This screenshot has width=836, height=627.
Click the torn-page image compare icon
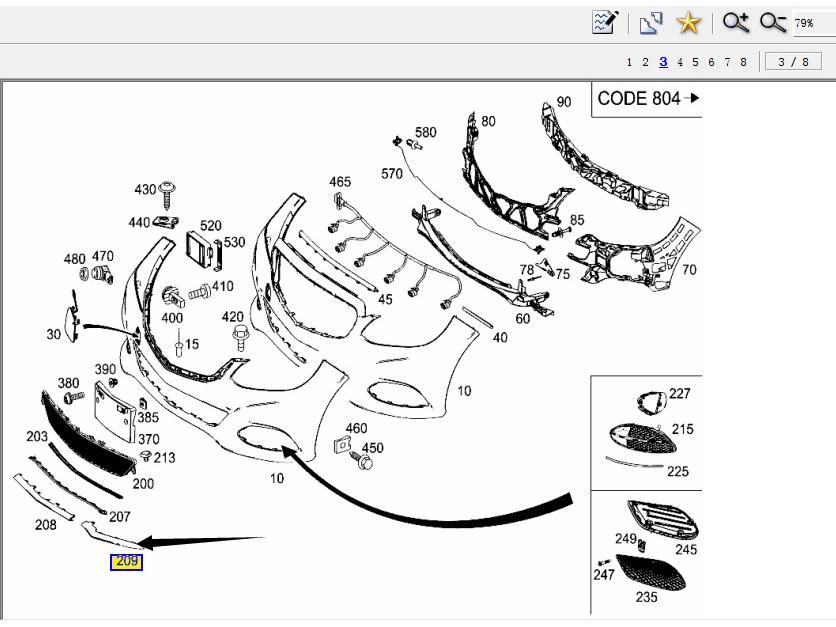(652, 23)
